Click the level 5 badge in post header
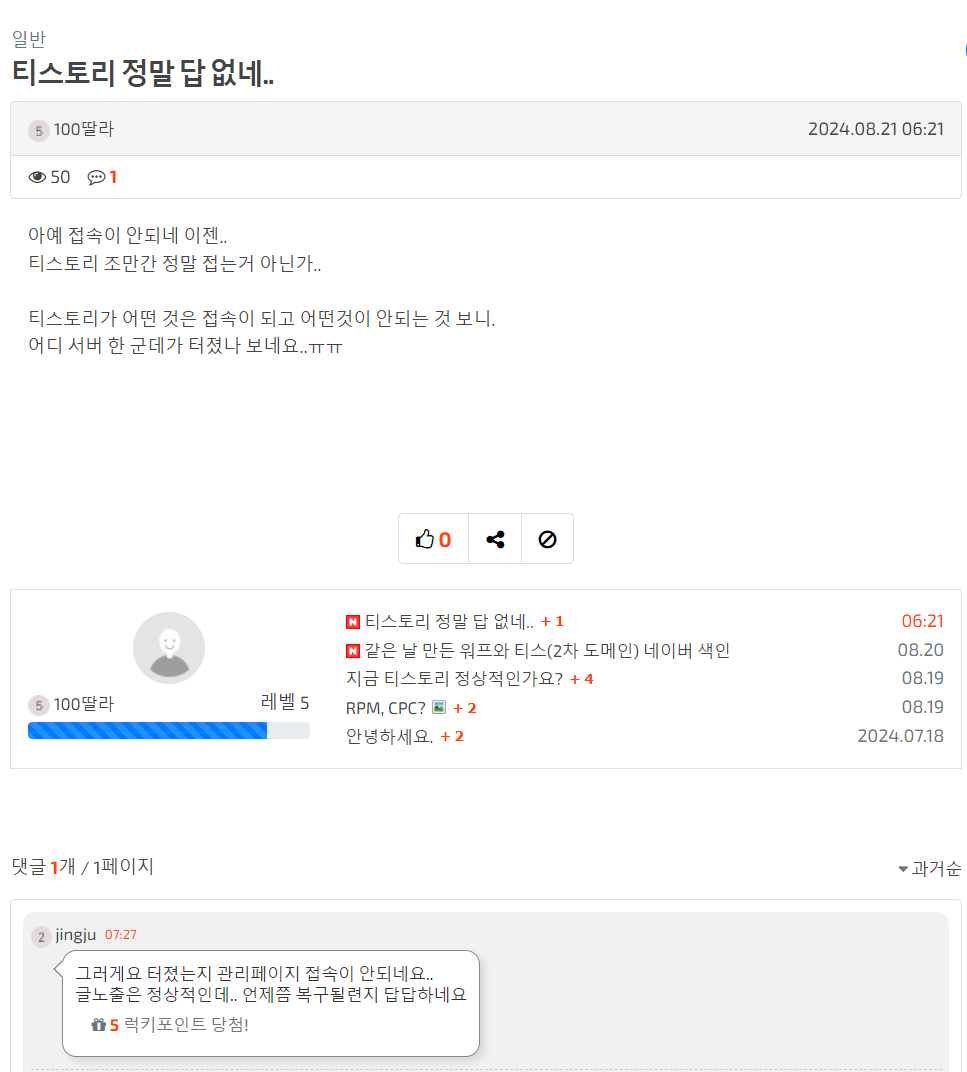 tap(38, 130)
